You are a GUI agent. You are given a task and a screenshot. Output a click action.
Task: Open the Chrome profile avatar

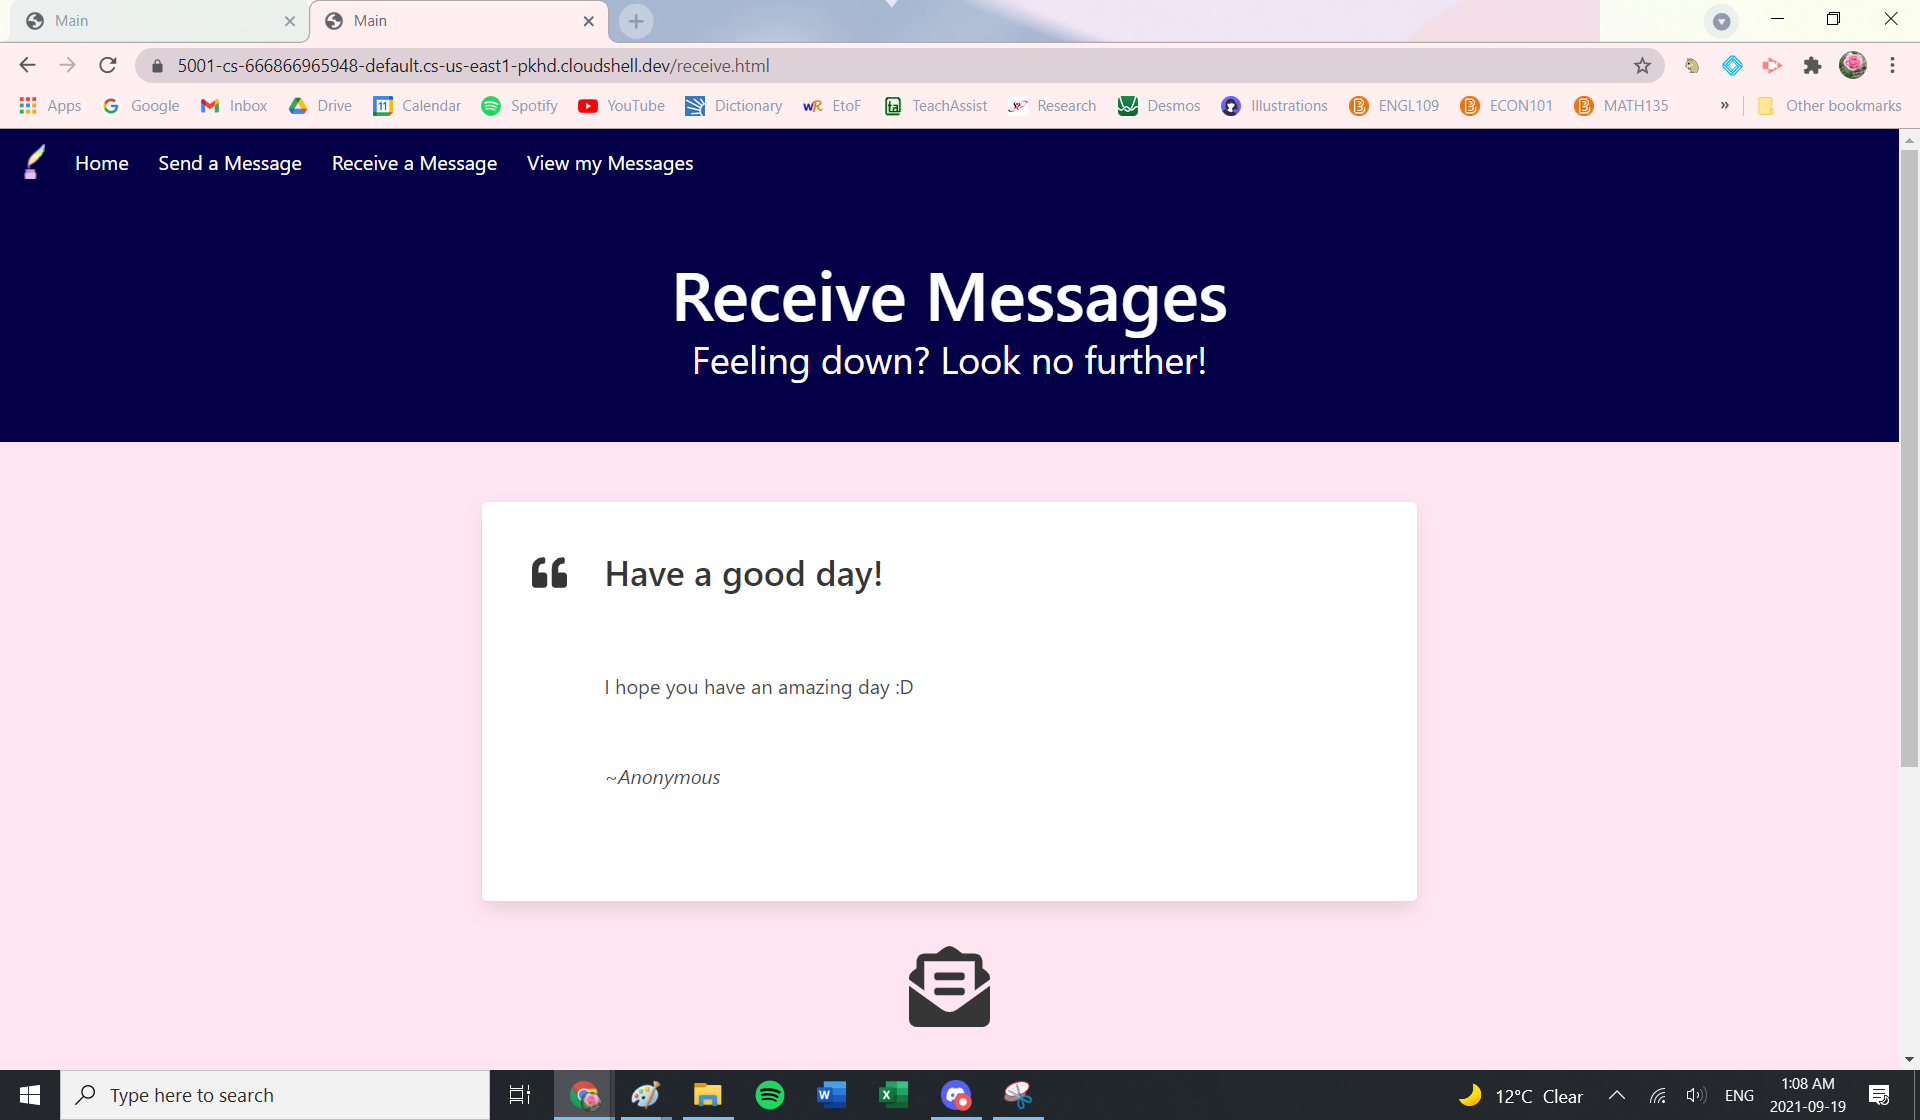1852,66
